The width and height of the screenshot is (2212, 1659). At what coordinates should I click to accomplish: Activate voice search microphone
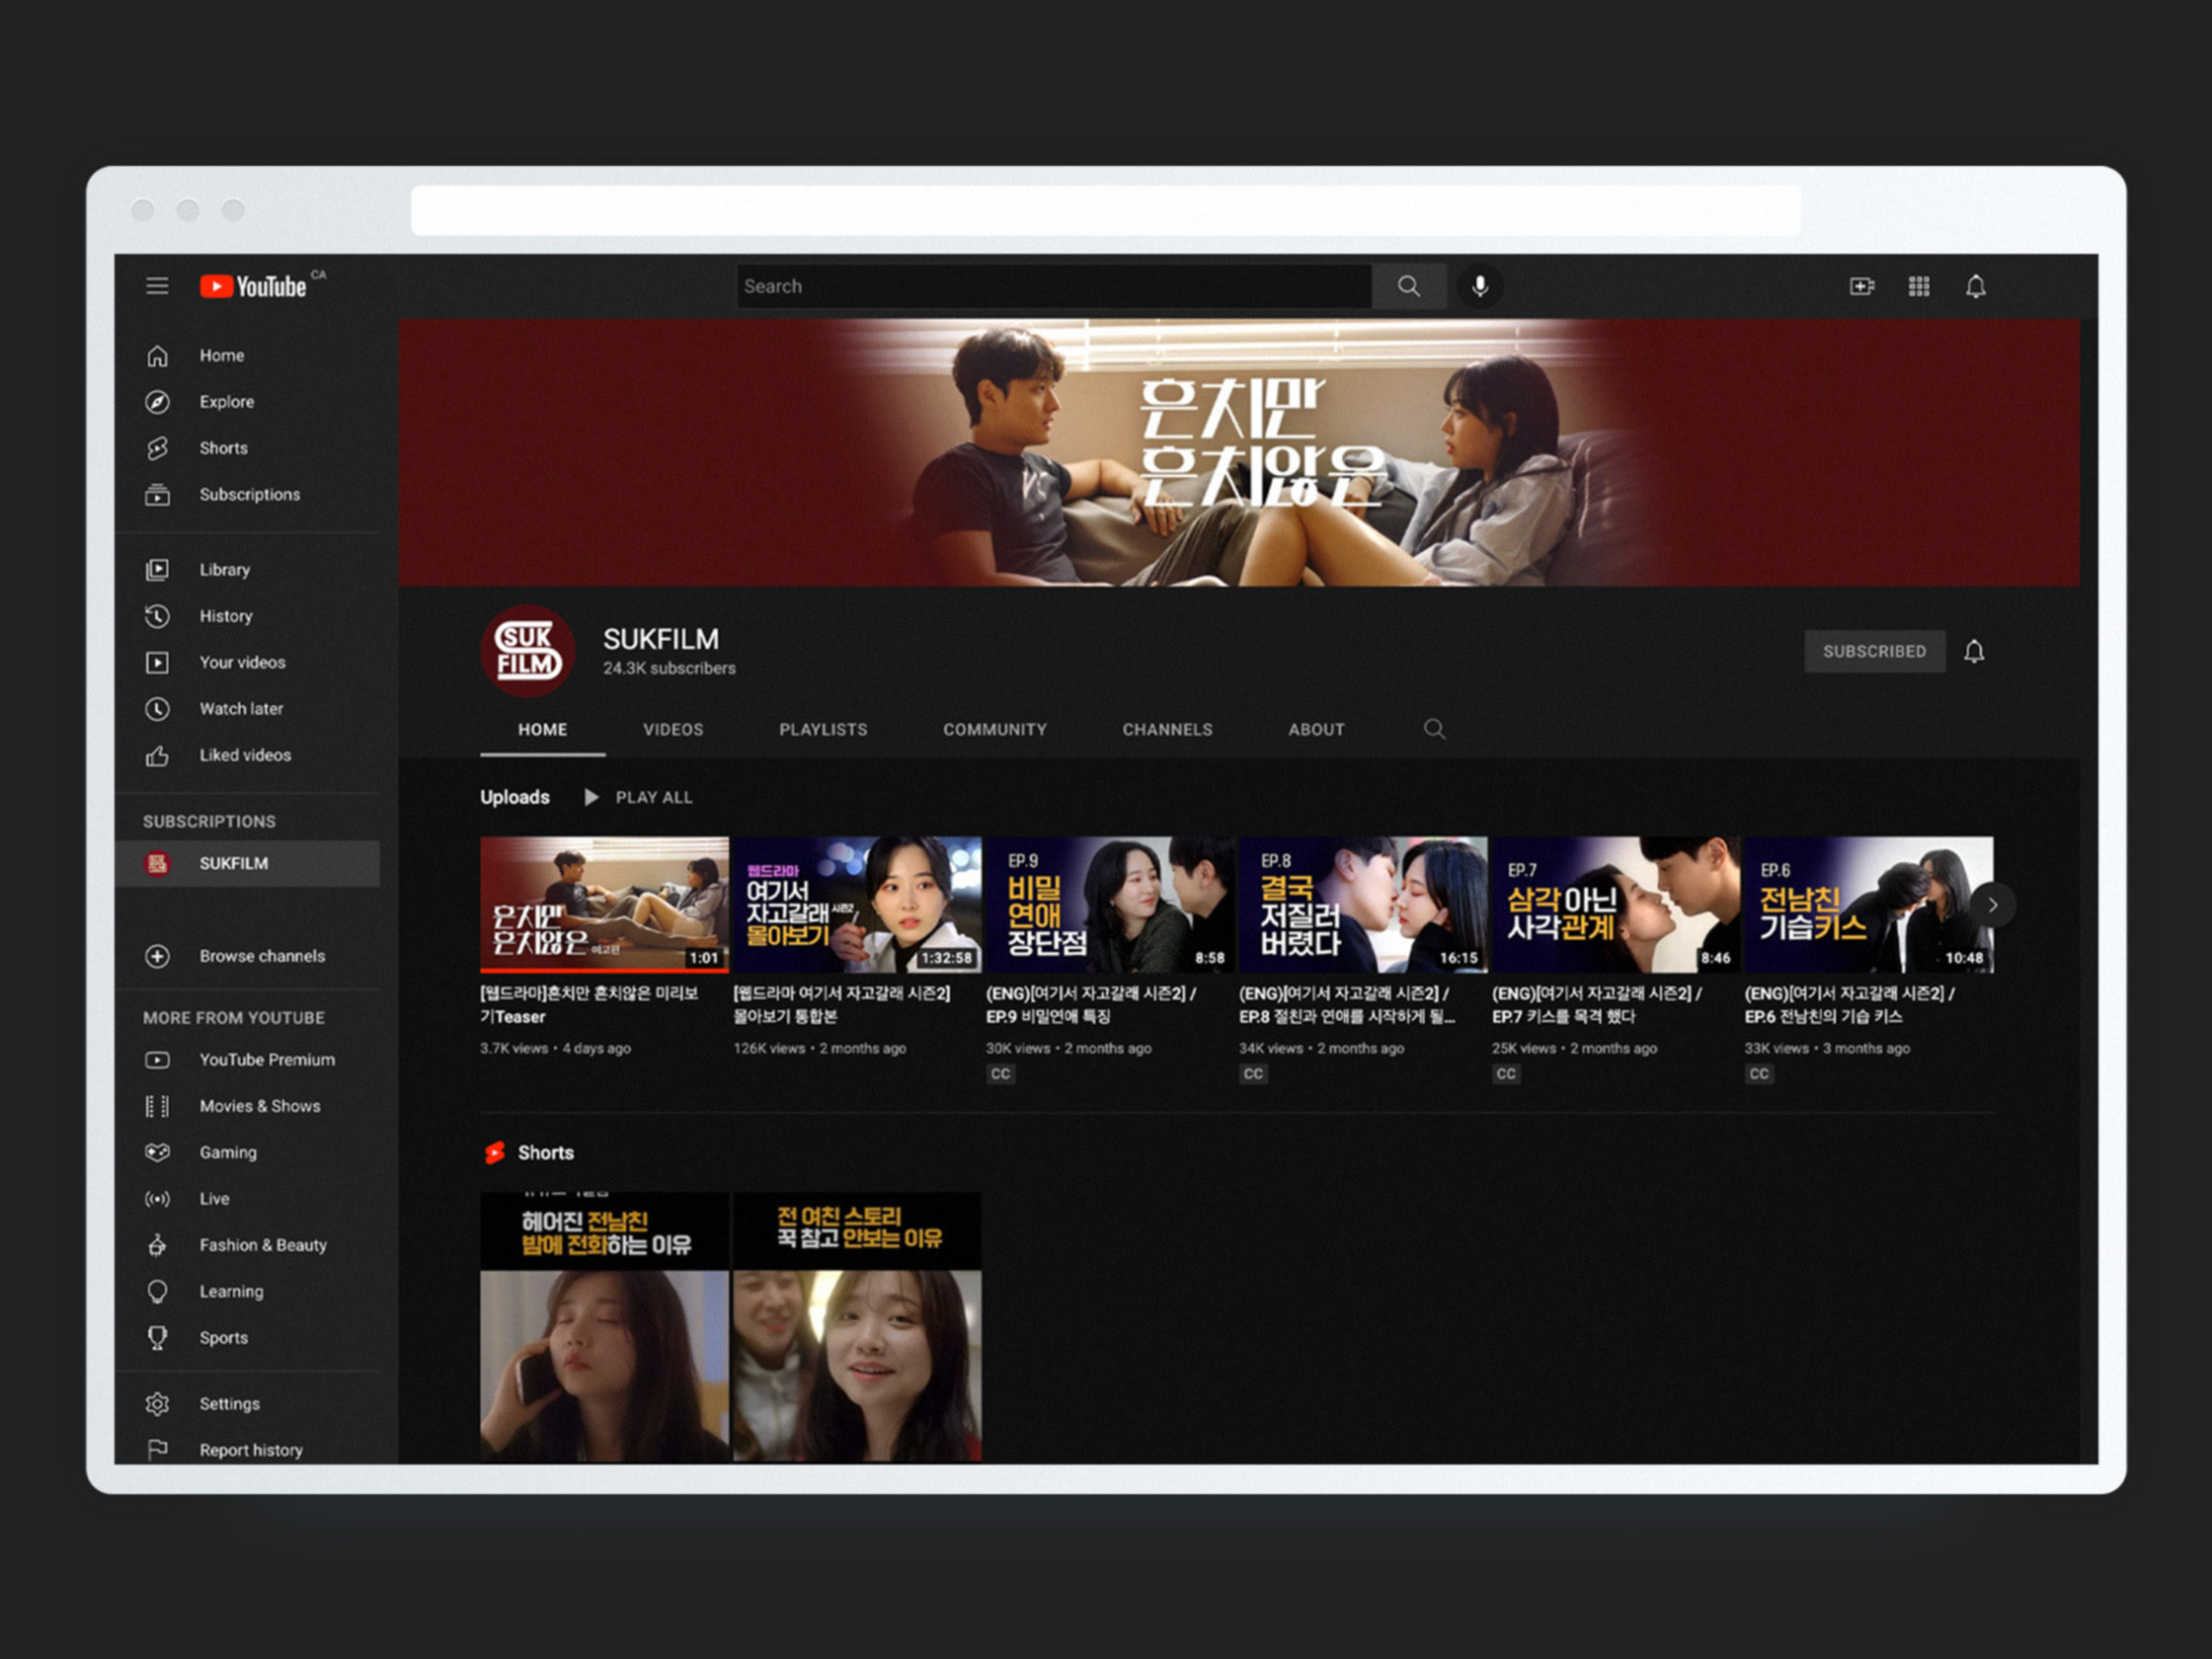coord(1479,286)
